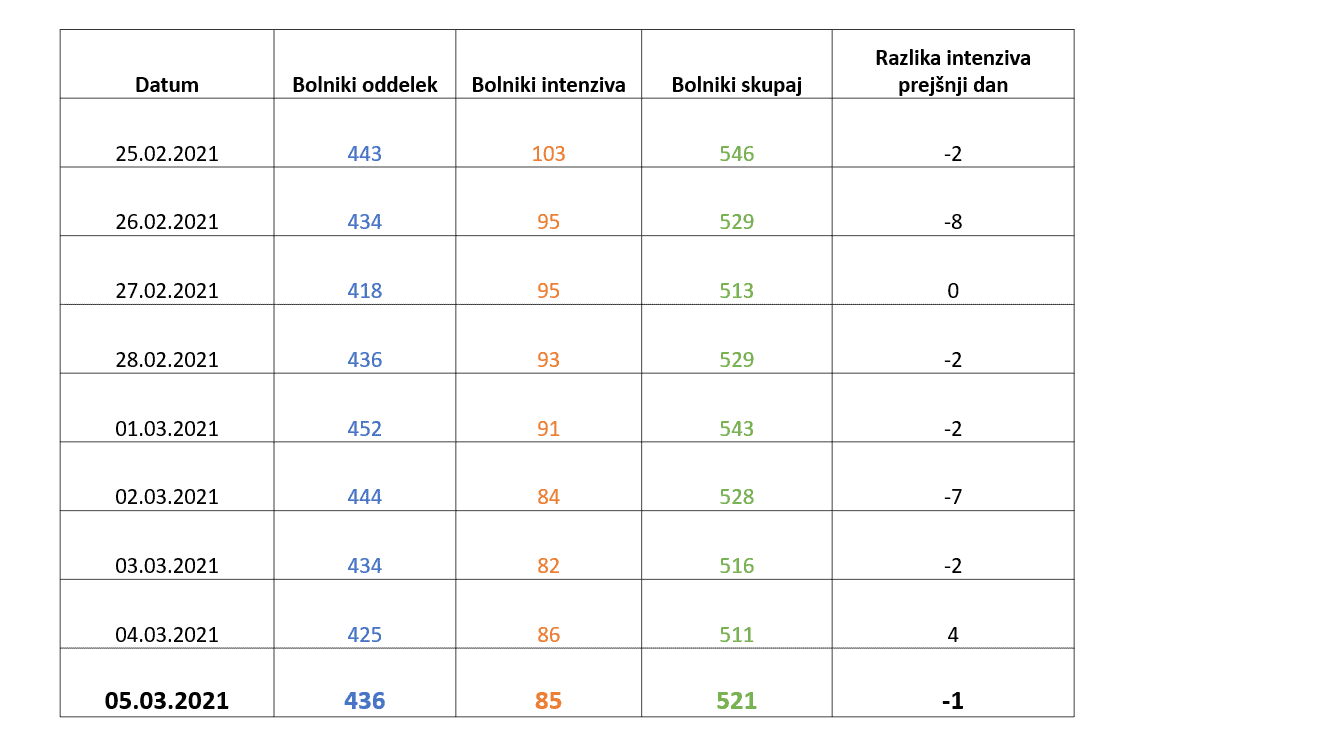The image size is (1334, 755).
Task: Select the bold blue value 436
Action: click(x=365, y=701)
